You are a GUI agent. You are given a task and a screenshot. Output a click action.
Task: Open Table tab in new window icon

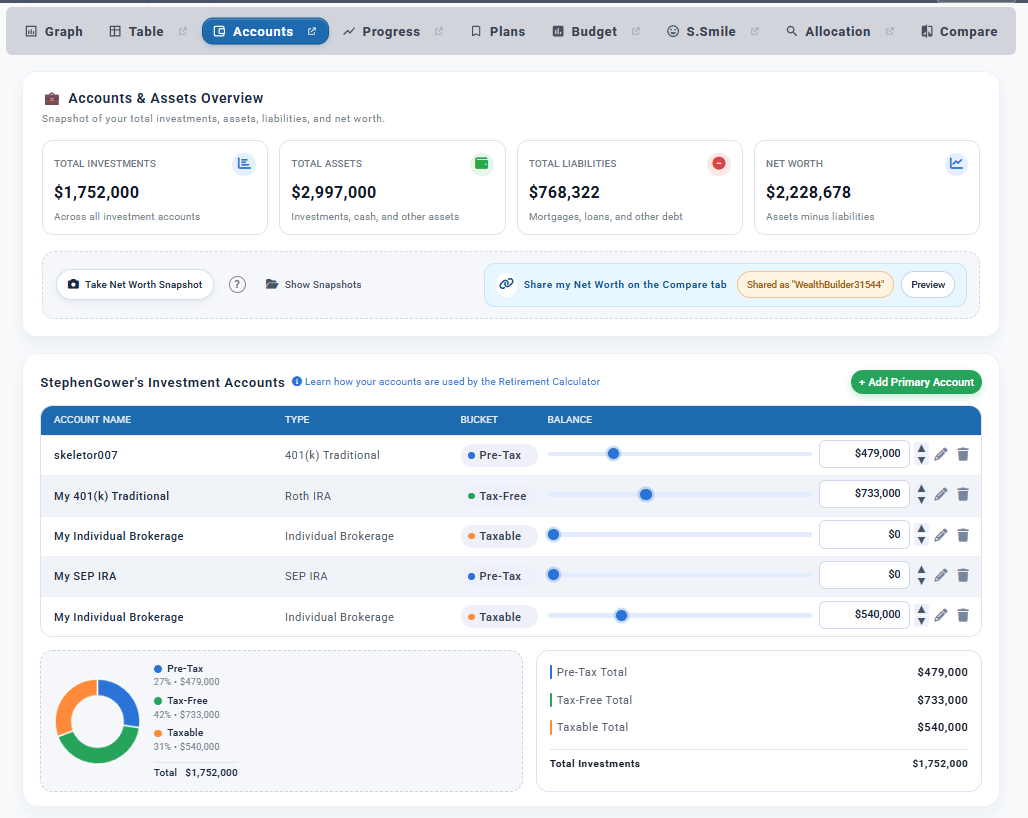[x=183, y=32]
